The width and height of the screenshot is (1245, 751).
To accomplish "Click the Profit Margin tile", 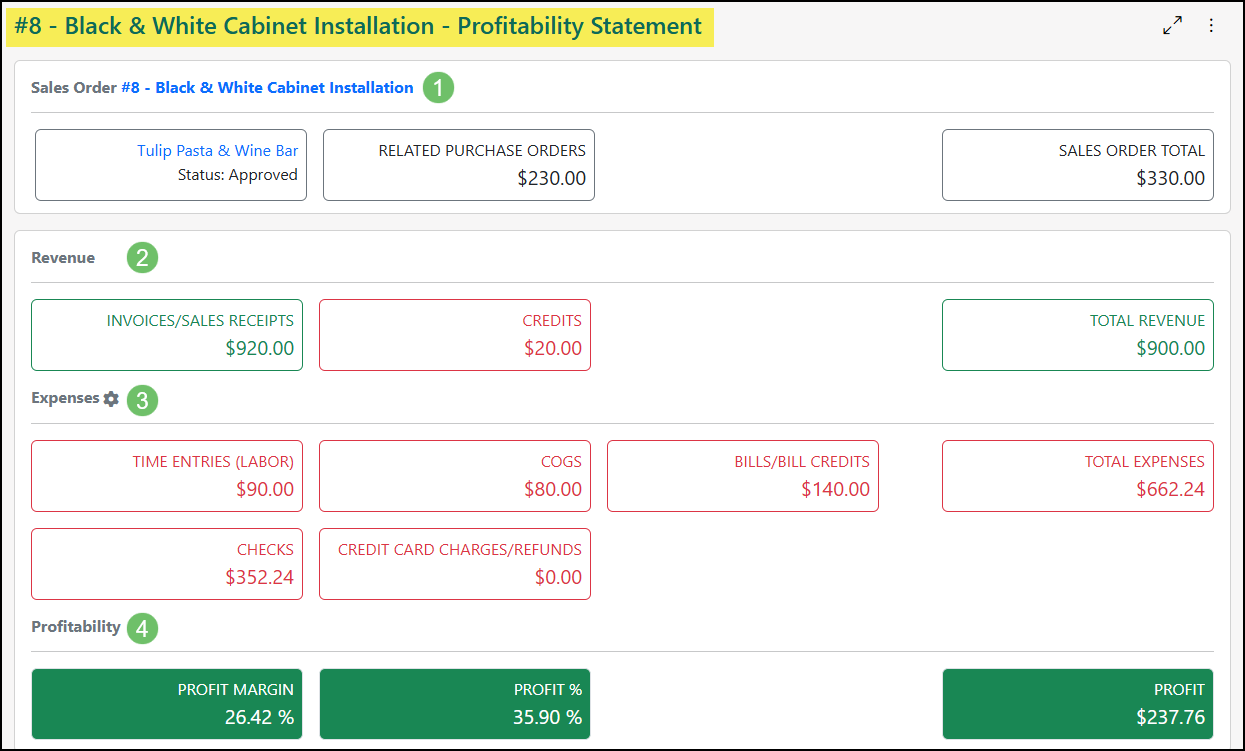I will pyautogui.click(x=167, y=704).
